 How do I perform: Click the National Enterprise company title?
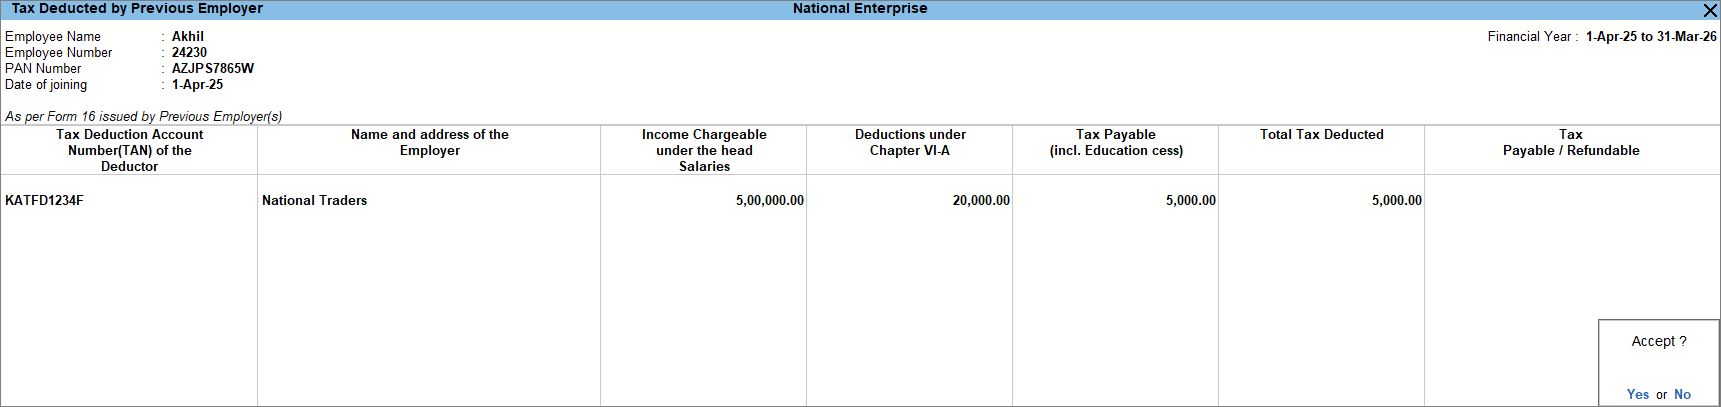point(860,9)
